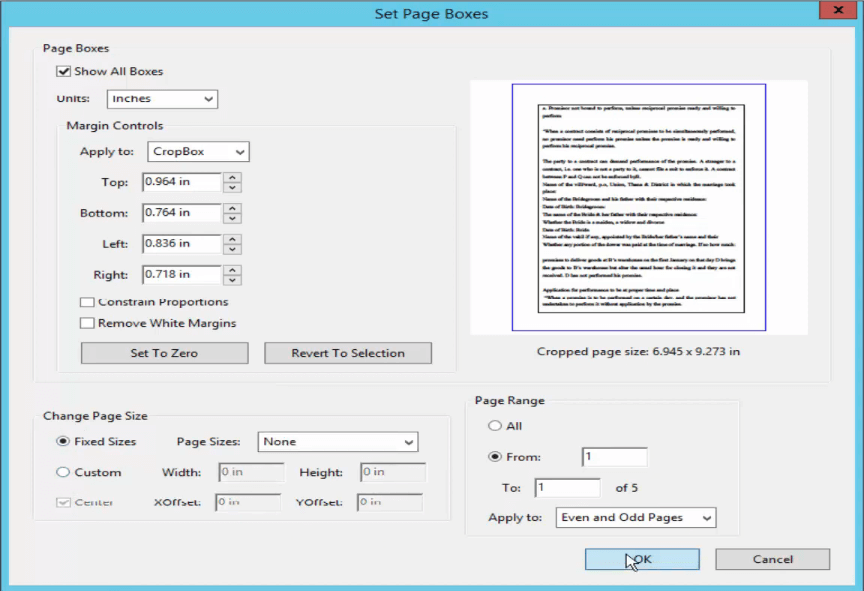The image size is (864, 591).
Task: Expand the Page Sizes dropdown
Action: pos(338,442)
